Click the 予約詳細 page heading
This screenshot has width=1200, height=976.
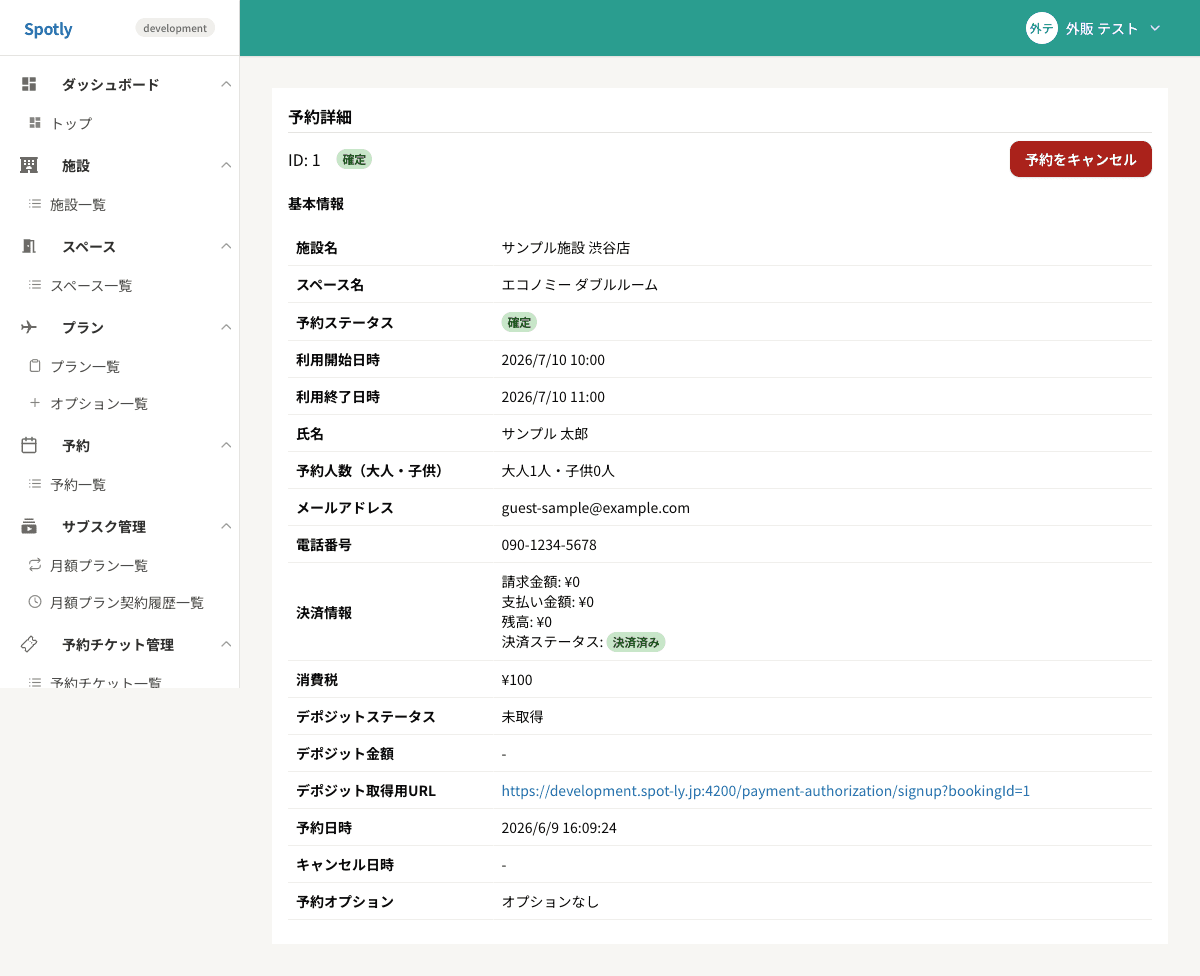tap(320, 117)
